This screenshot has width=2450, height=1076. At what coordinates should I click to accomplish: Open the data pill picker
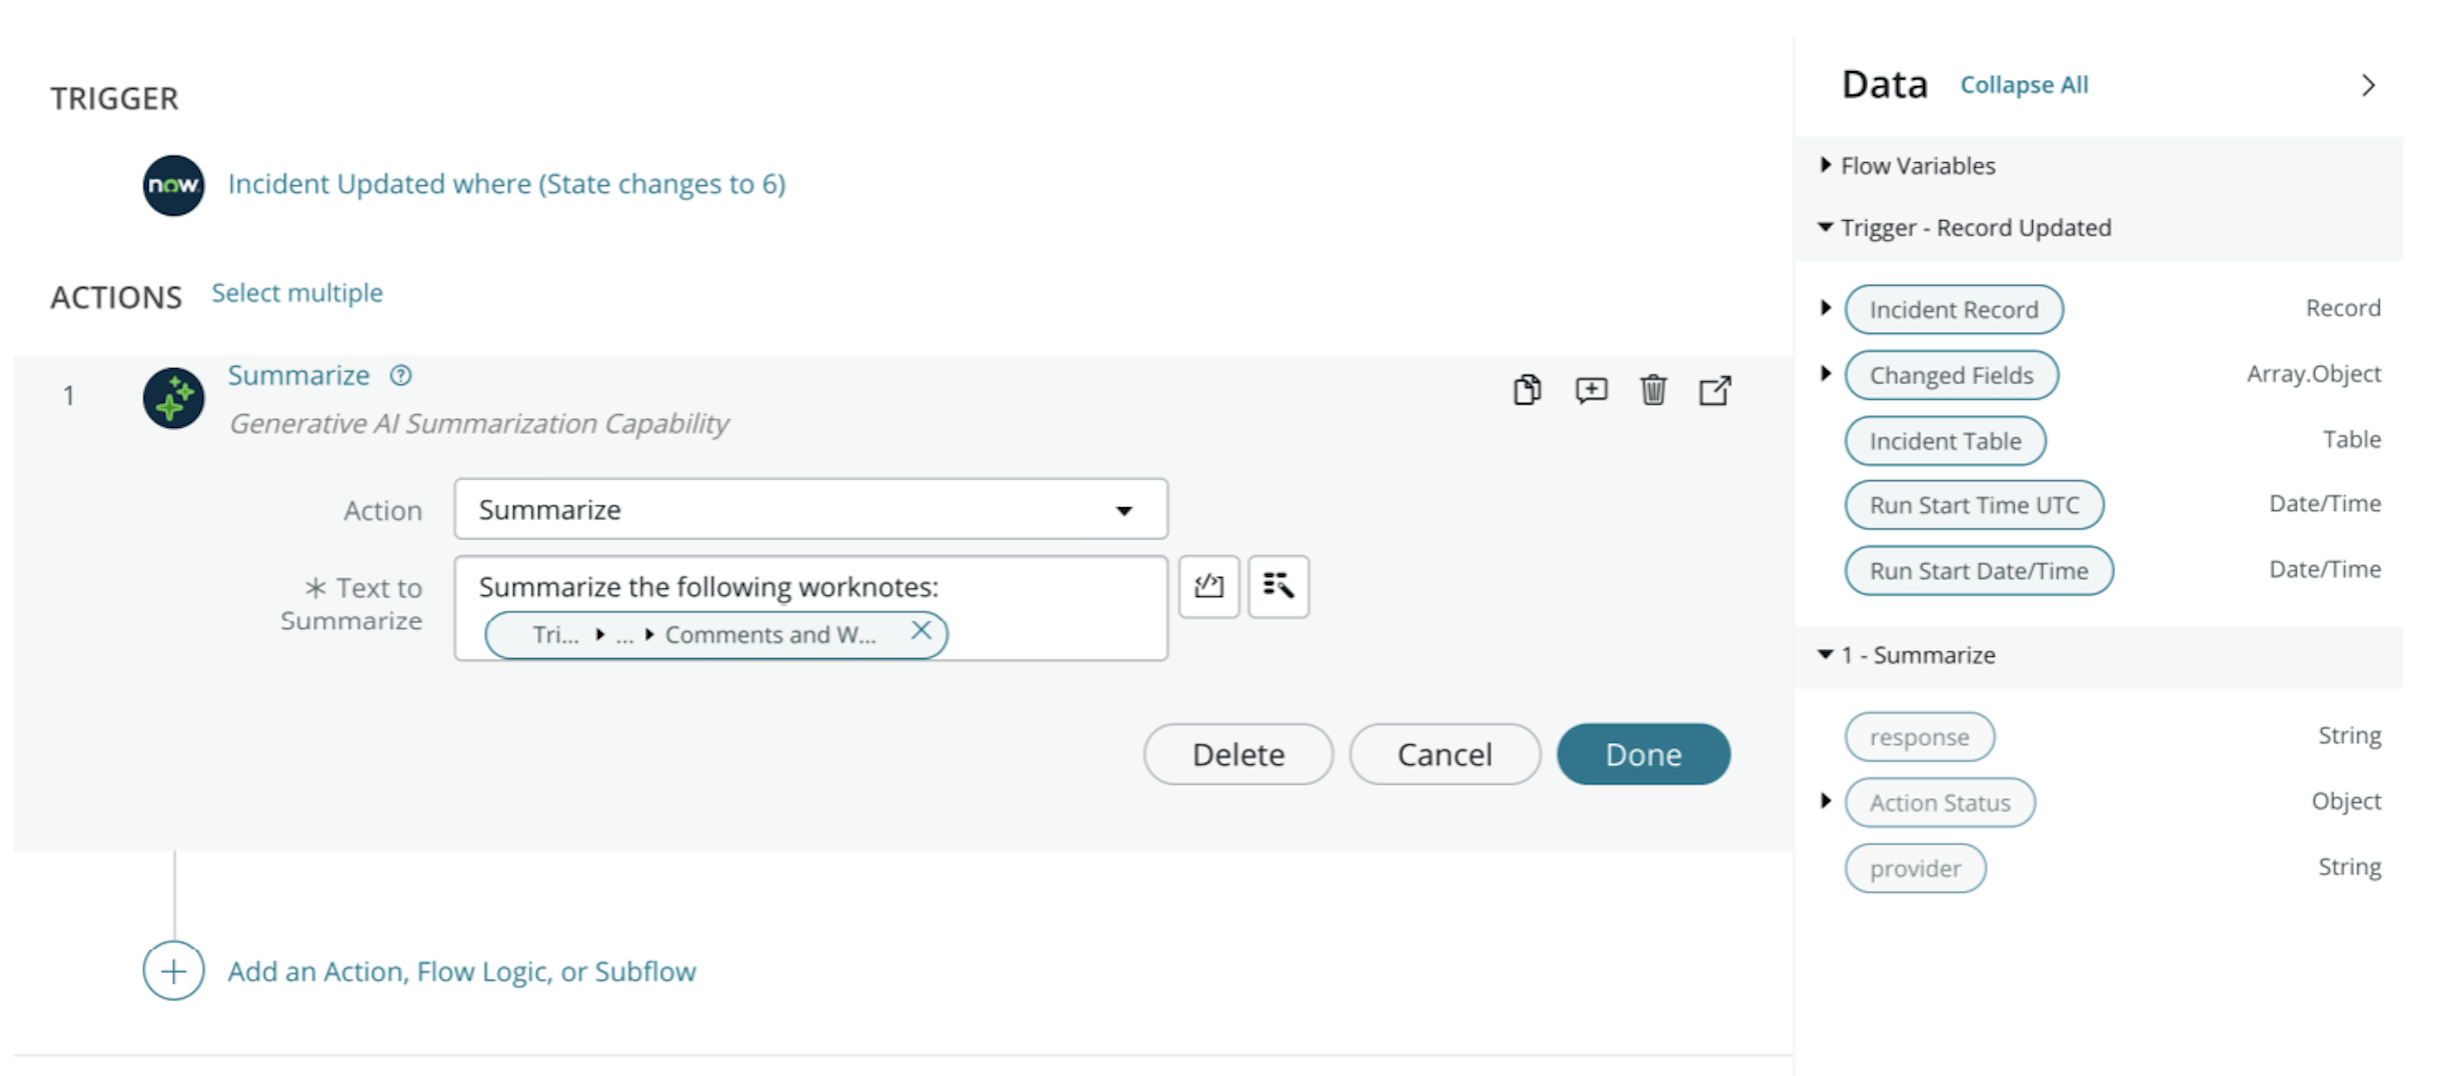(1279, 586)
